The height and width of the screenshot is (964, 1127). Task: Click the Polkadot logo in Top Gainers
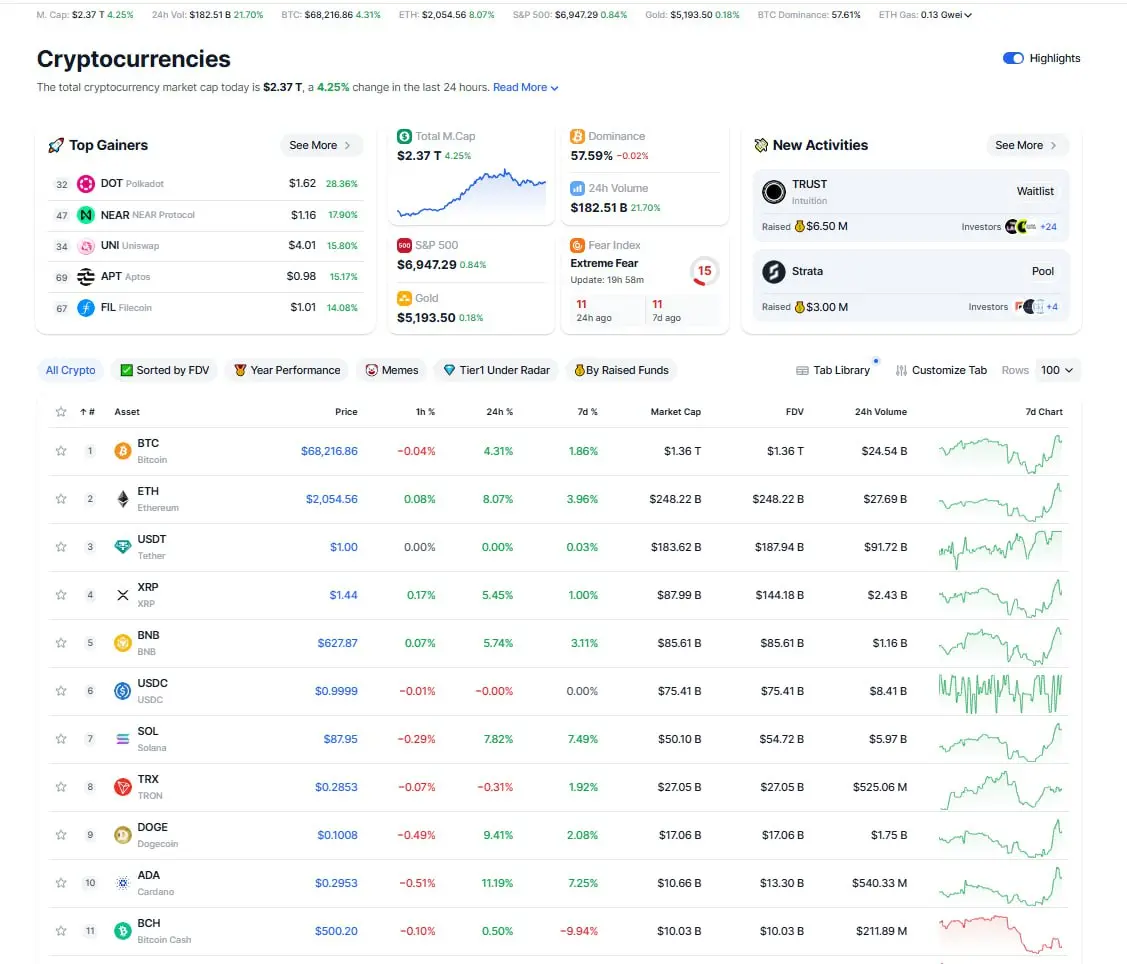pyautogui.click(x=86, y=184)
